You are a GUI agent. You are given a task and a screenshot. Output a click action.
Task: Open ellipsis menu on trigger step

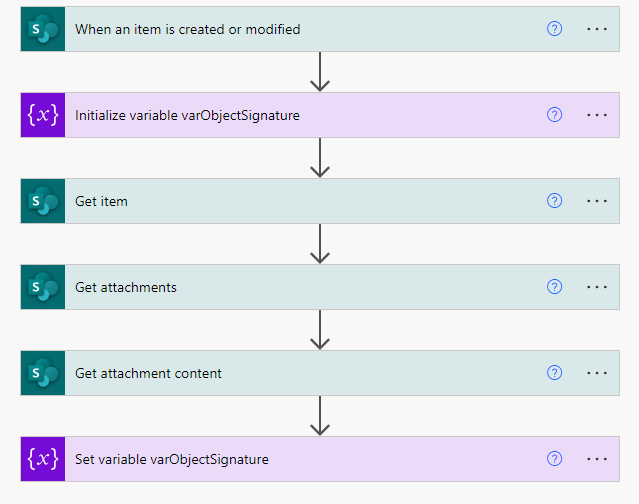pos(597,29)
